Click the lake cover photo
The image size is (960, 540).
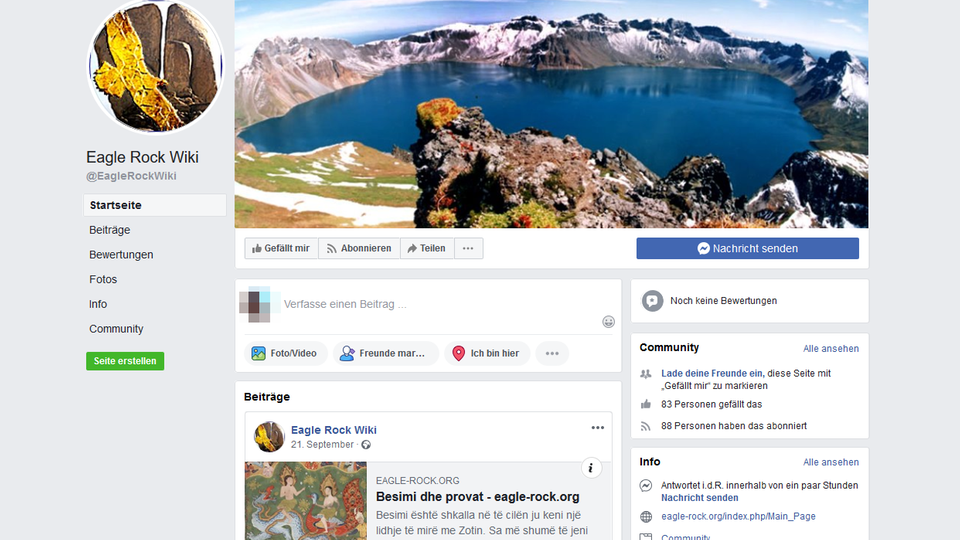tap(551, 114)
